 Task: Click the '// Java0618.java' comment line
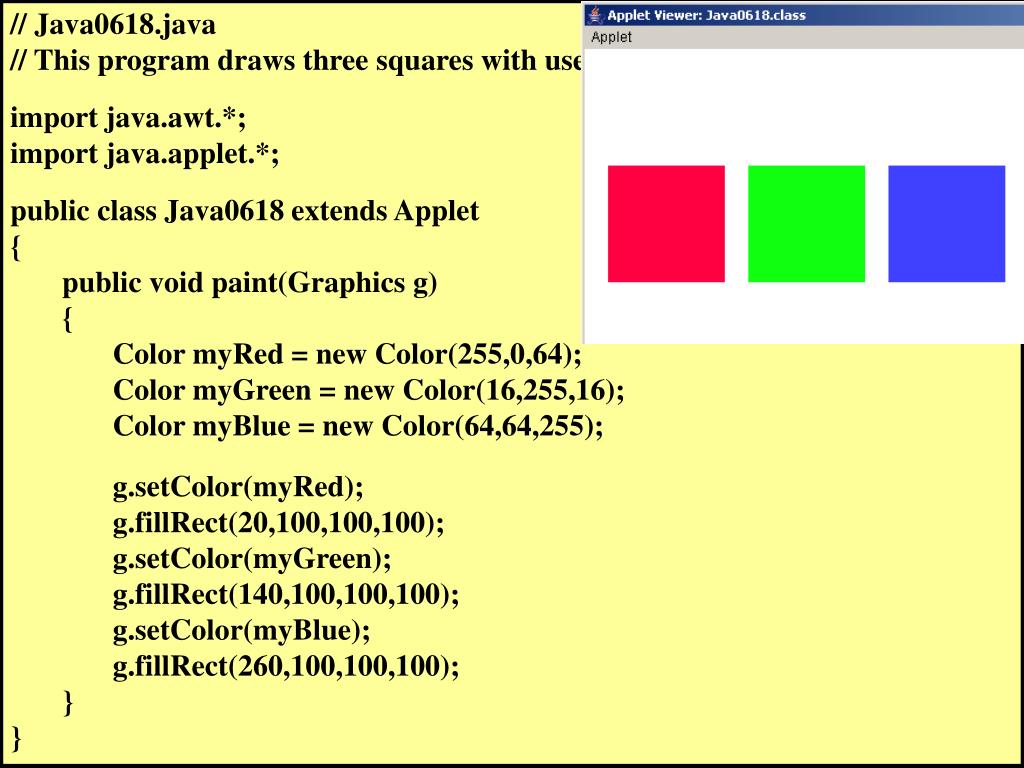[x=113, y=25]
